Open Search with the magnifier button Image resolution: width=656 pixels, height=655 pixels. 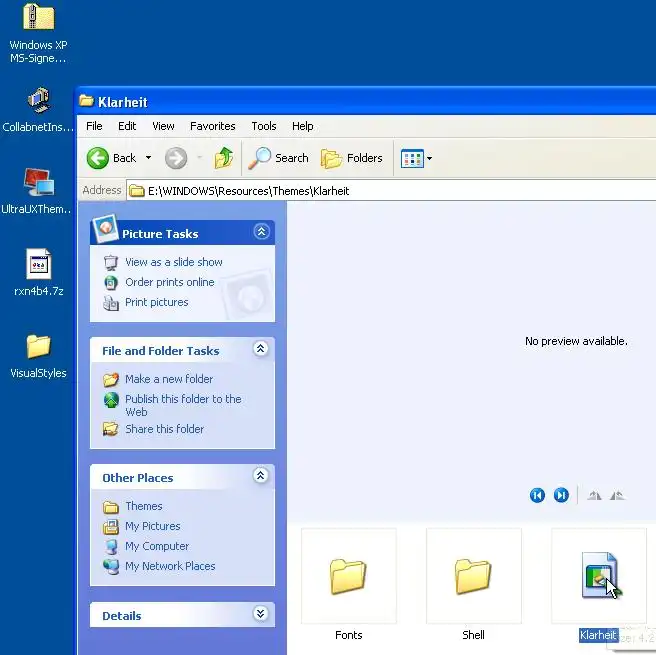tap(278, 158)
